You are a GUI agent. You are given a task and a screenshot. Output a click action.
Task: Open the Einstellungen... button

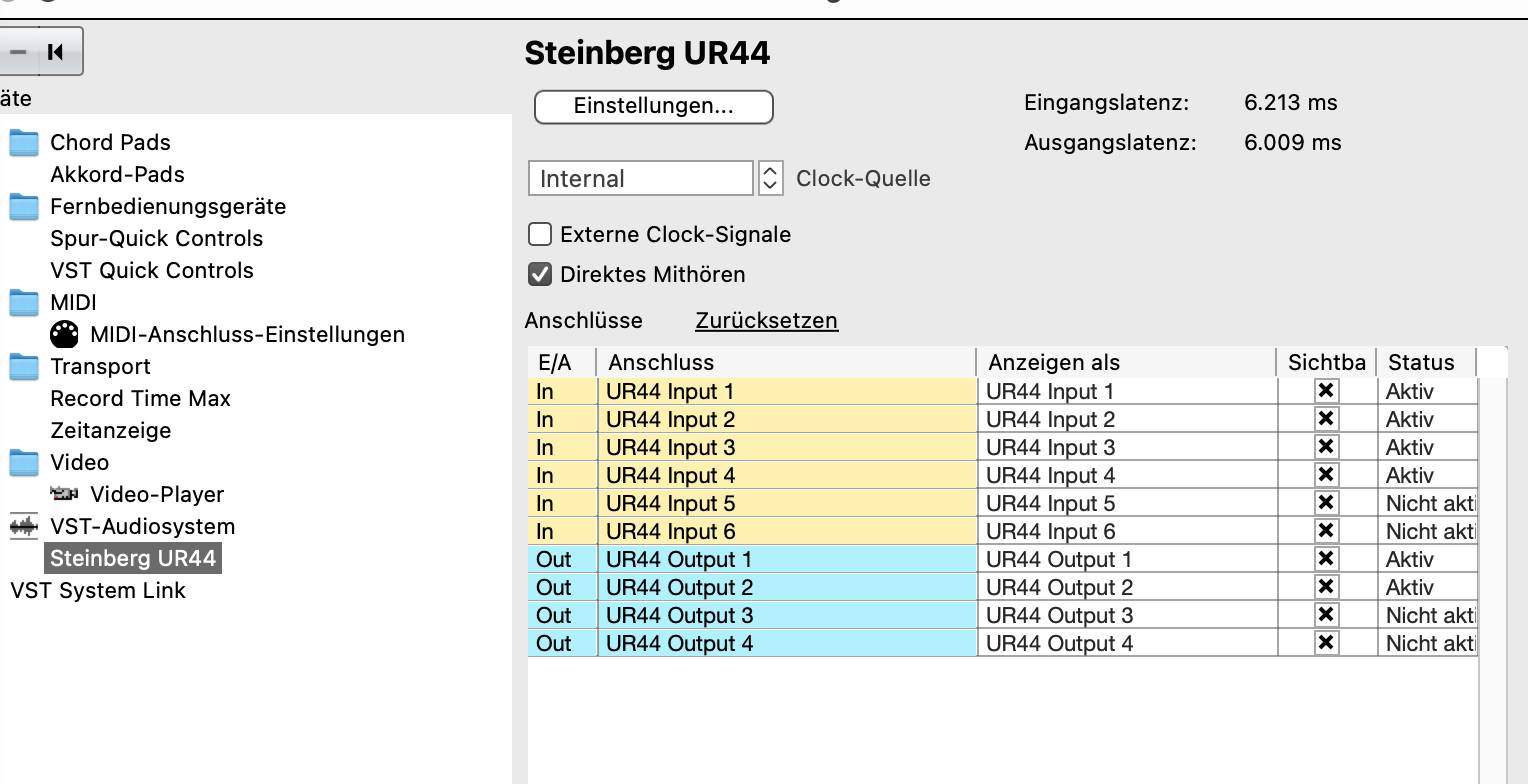[x=653, y=107]
